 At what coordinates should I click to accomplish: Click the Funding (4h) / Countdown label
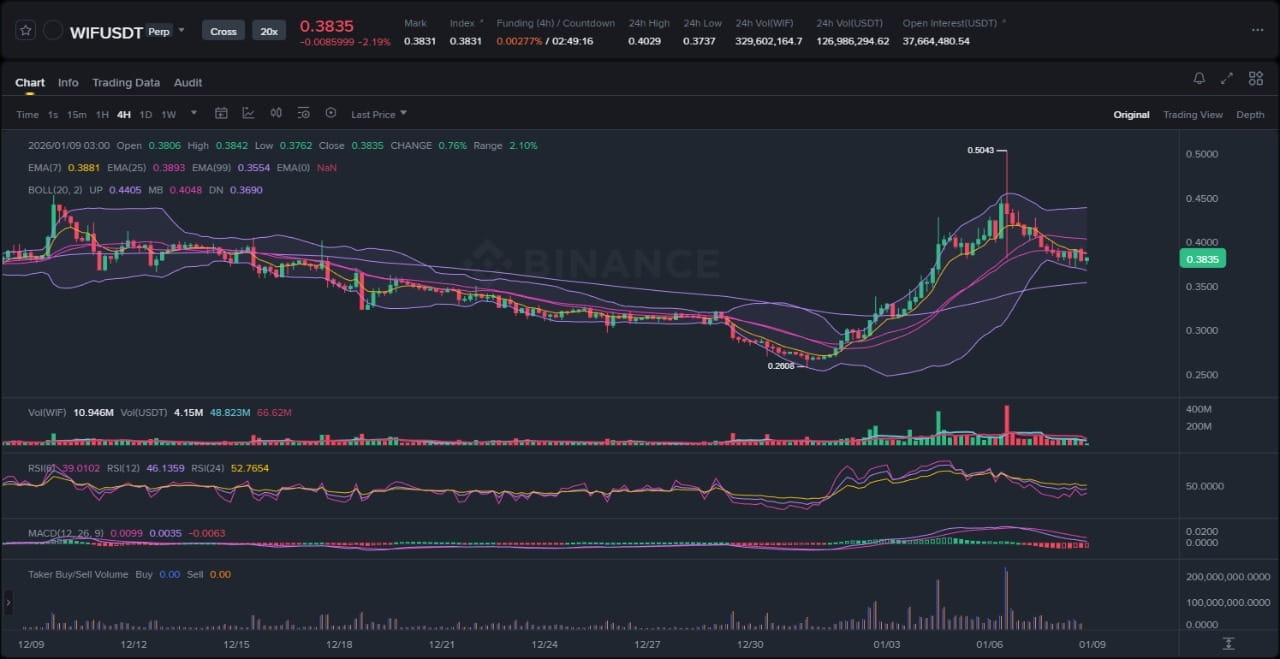(x=556, y=23)
